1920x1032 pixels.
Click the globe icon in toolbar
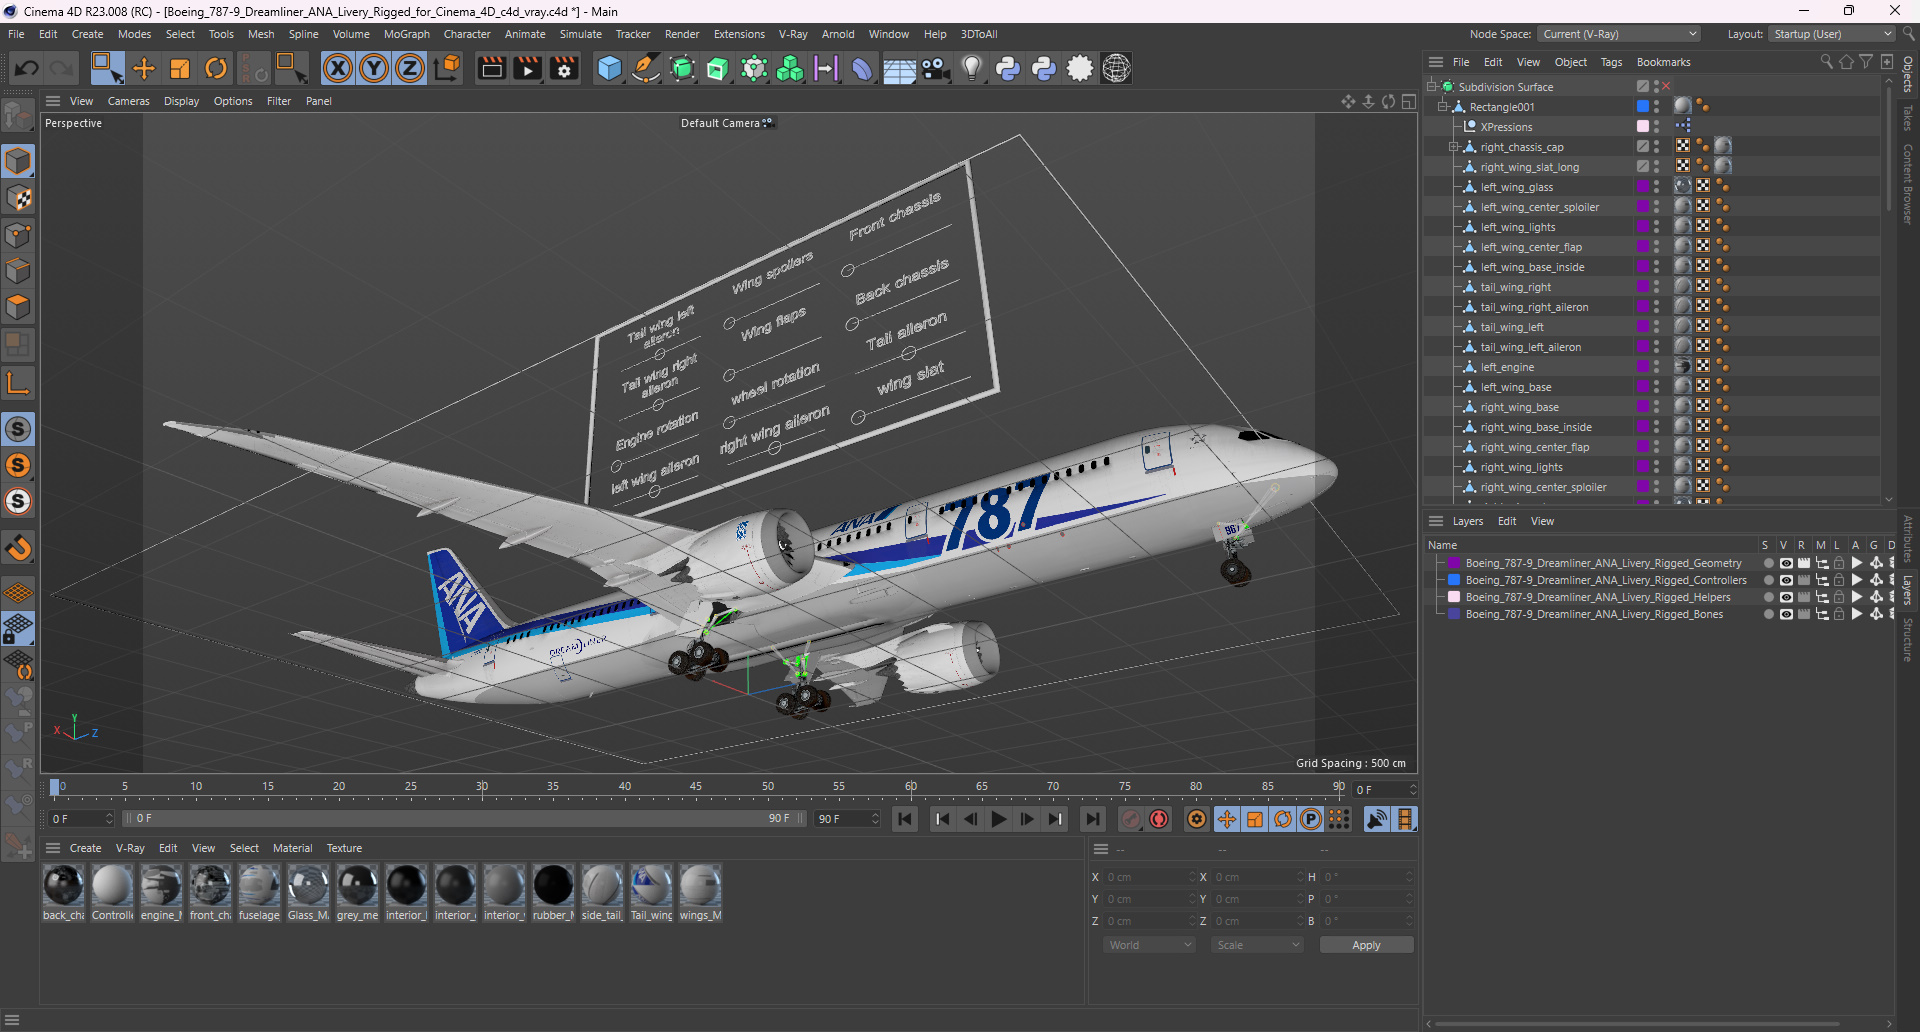1116,68
